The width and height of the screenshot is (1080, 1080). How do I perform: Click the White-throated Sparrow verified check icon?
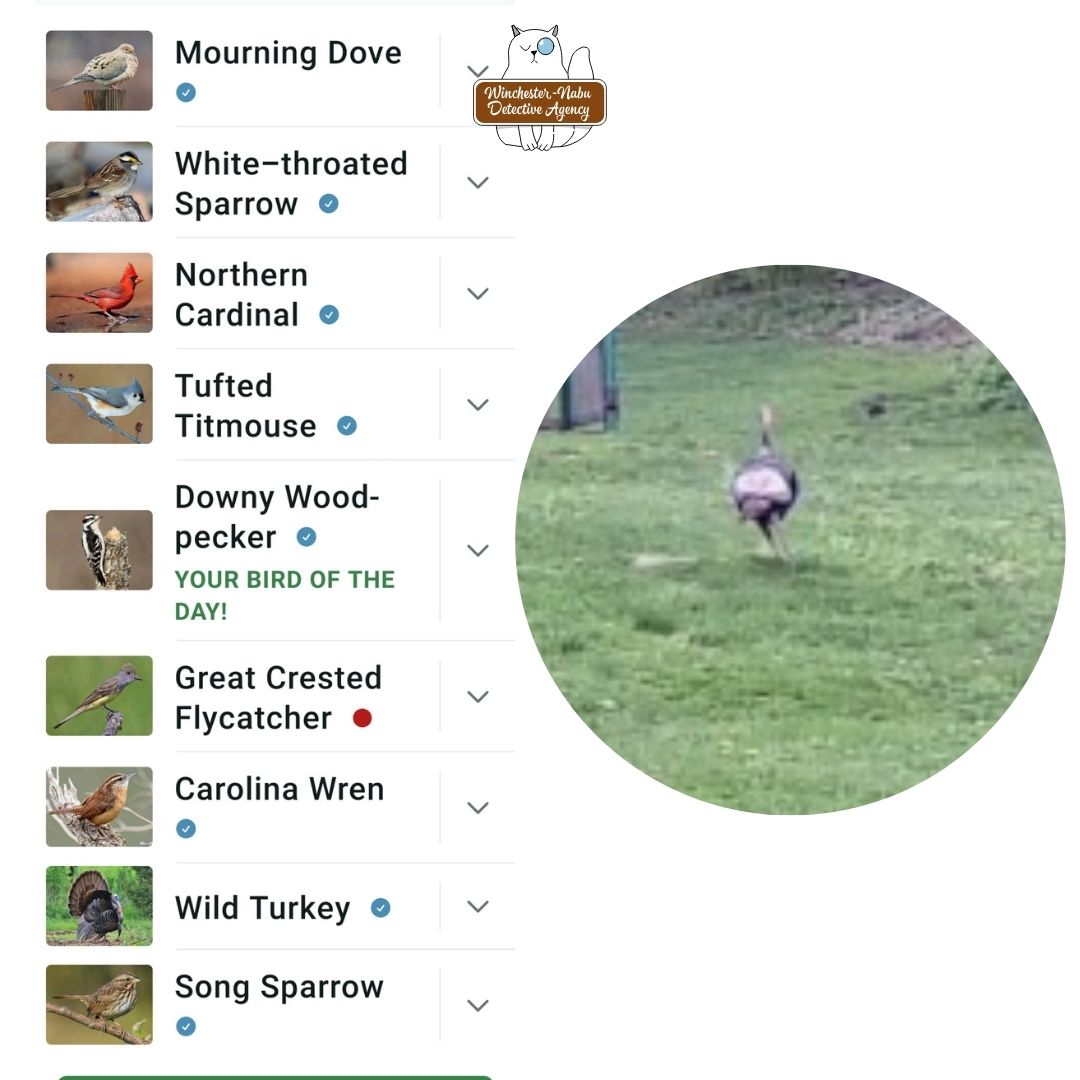pyautogui.click(x=329, y=204)
